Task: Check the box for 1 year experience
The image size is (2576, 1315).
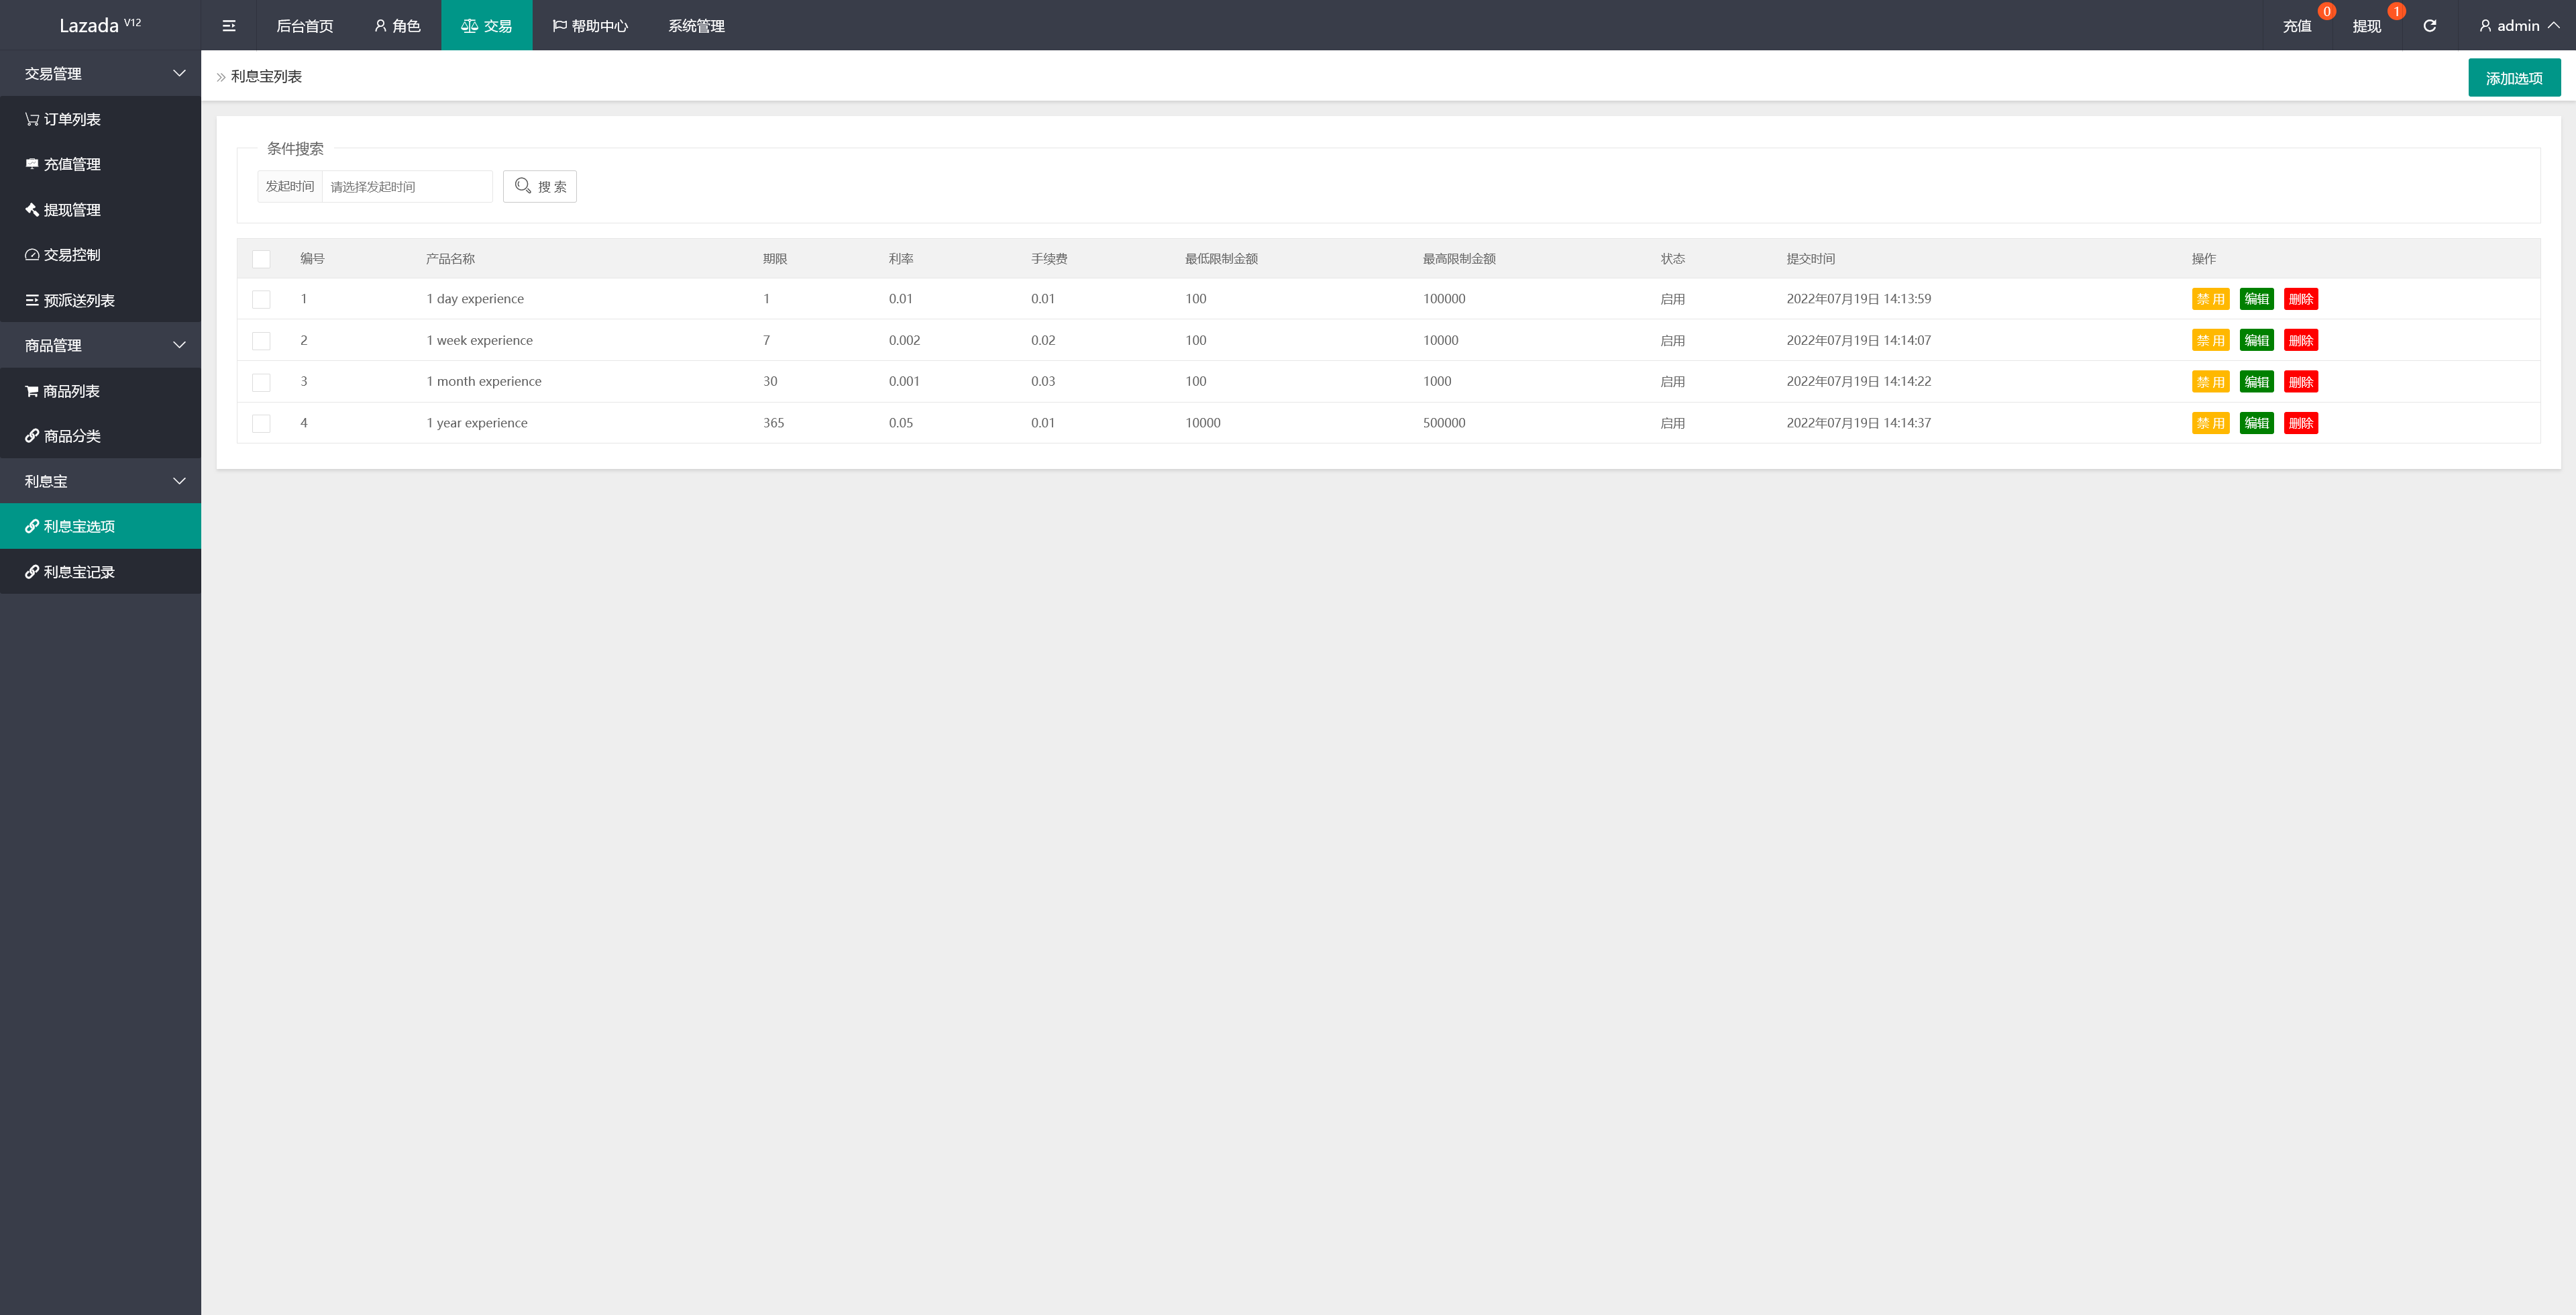Action: point(261,423)
